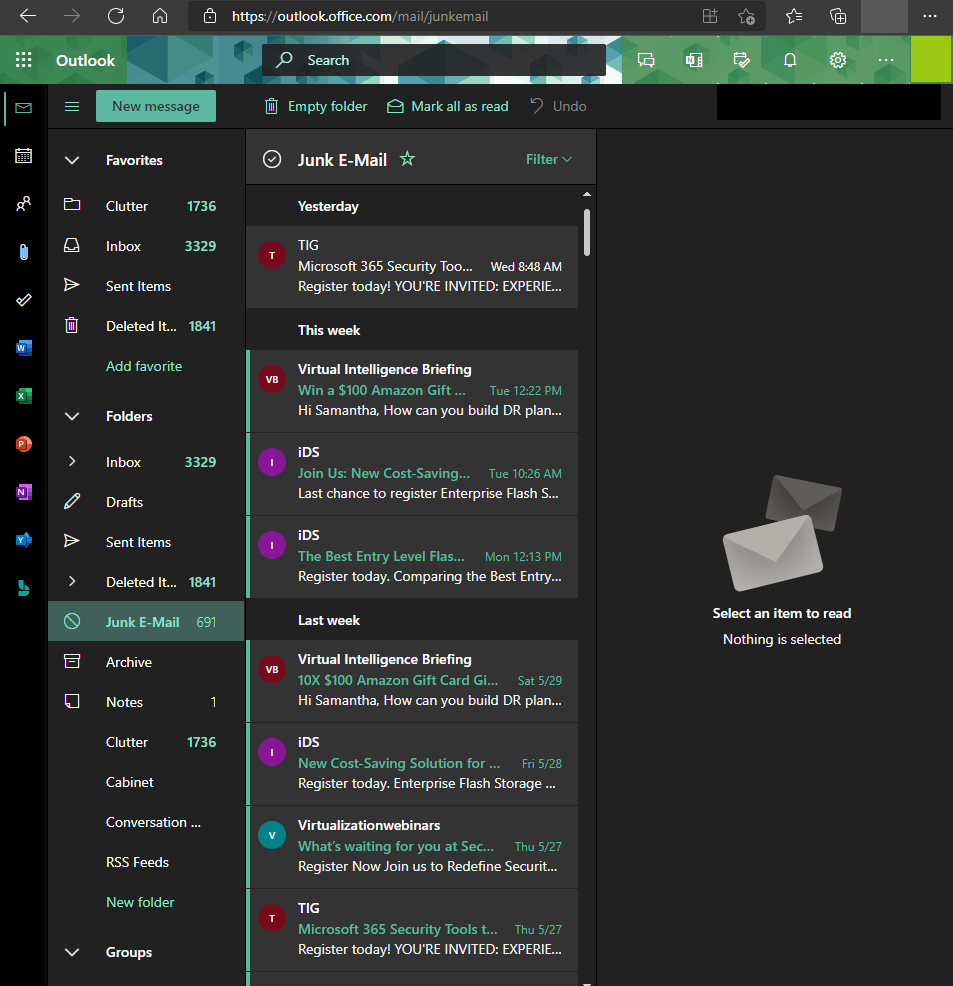The width and height of the screenshot is (953, 986).
Task: Select the VB avatar on Tue 12:22 PM message
Action: (272, 379)
